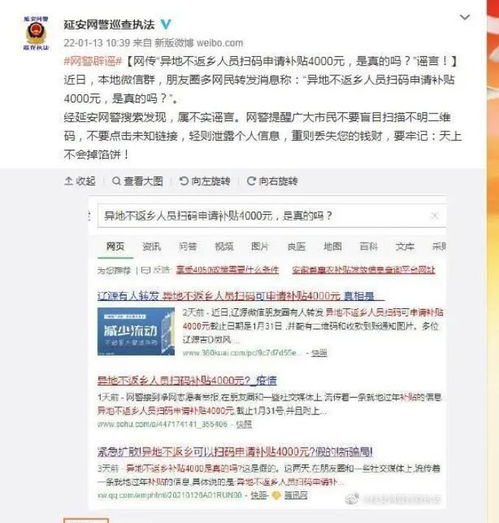Rotate image left with 向左旋转
This screenshot has height=523, width=499.
coord(205,181)
